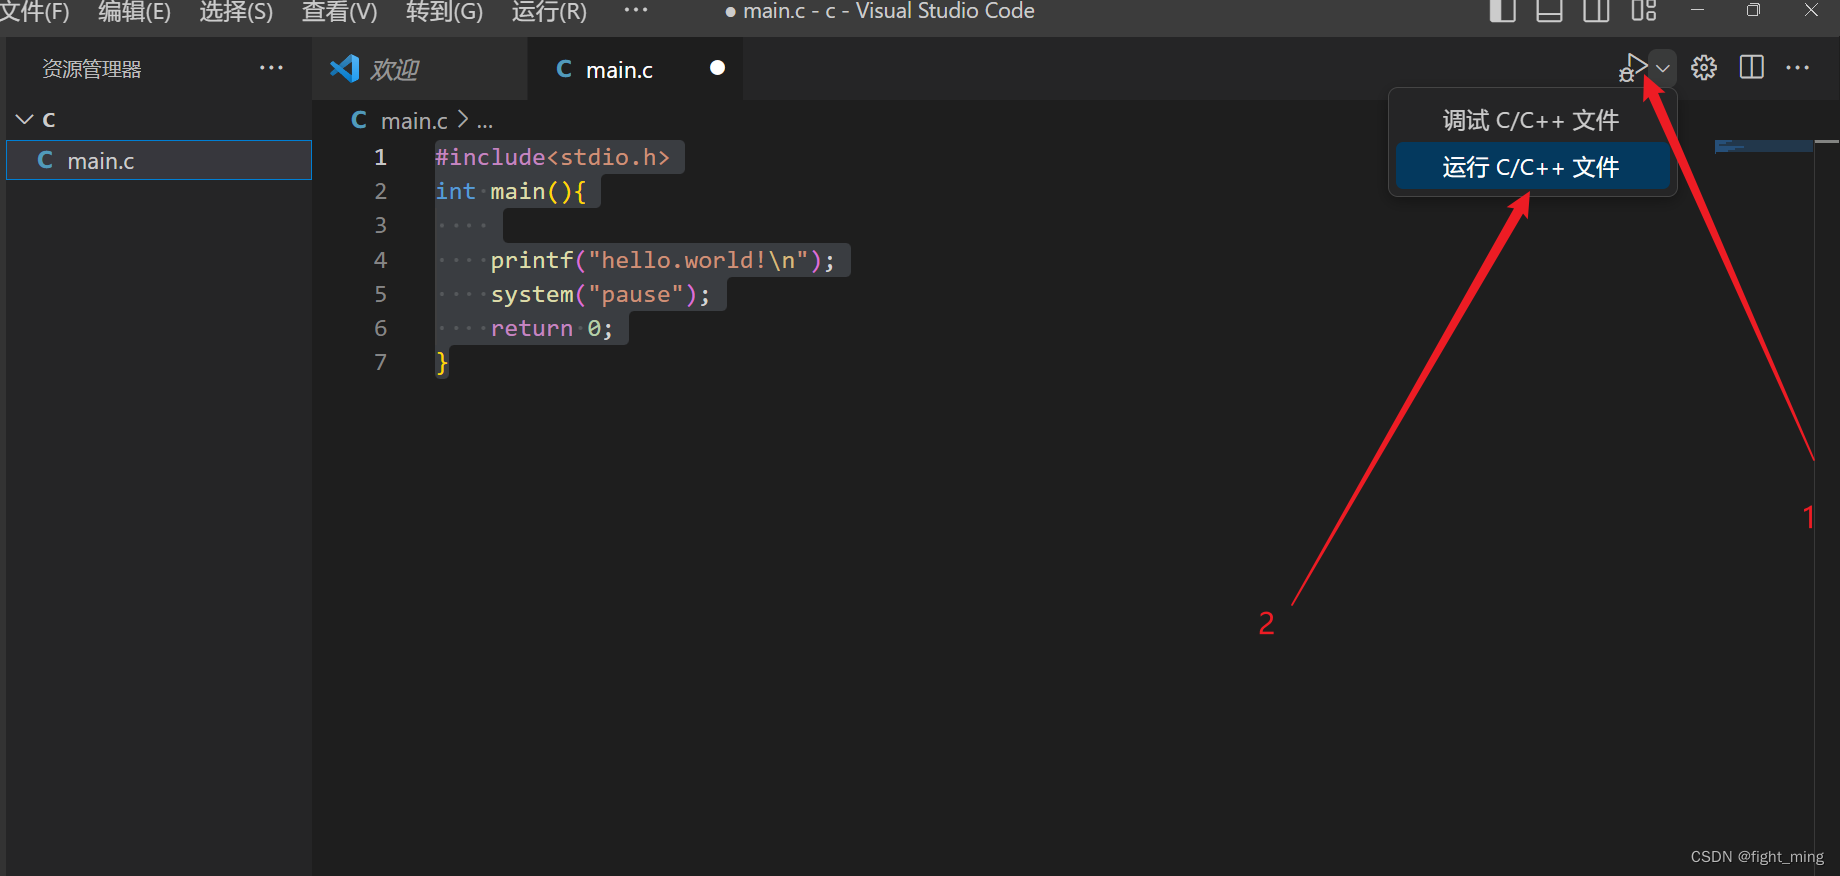Click line number 1 in the gutter
The width and height of the screenshot is (1840, 876).
click(x=380, y=157)
